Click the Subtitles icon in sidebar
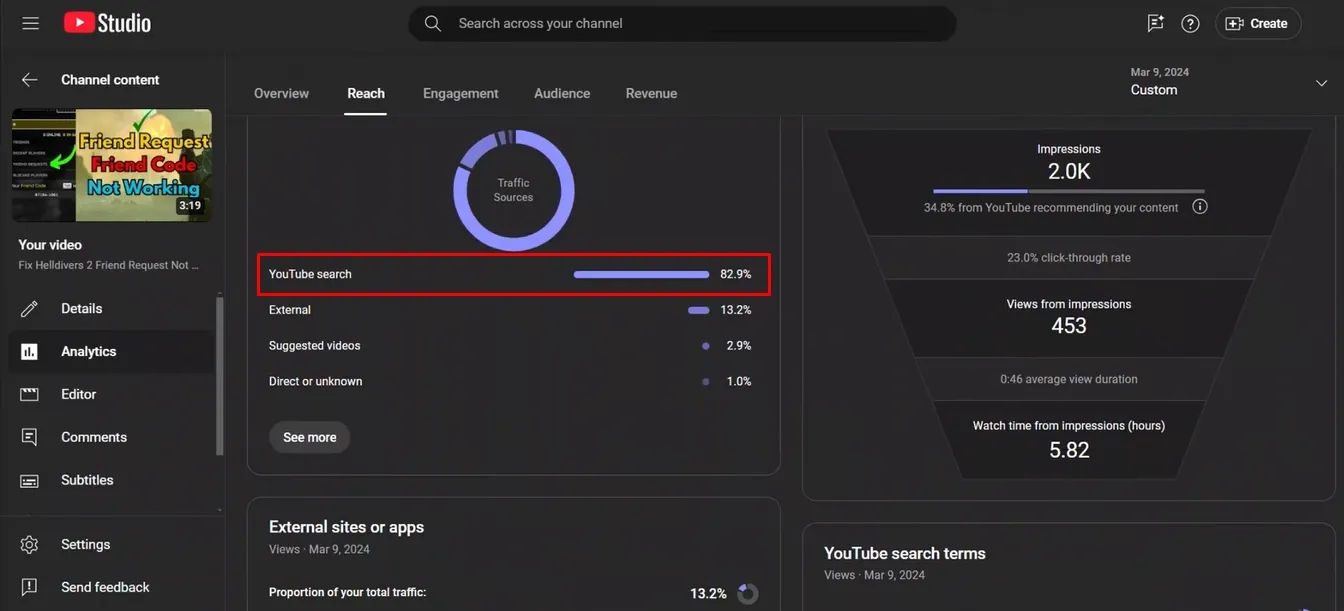This screenshot has width=1344, height=611. click(30, 480)
